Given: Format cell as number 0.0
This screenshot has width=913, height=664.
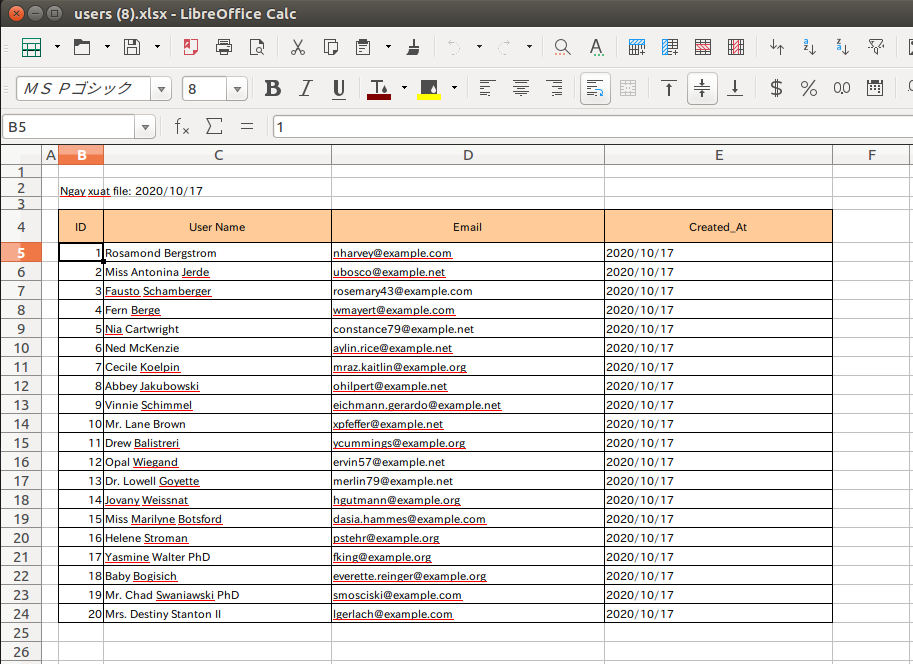Looking at the screenshot, I should pos(841,89).
